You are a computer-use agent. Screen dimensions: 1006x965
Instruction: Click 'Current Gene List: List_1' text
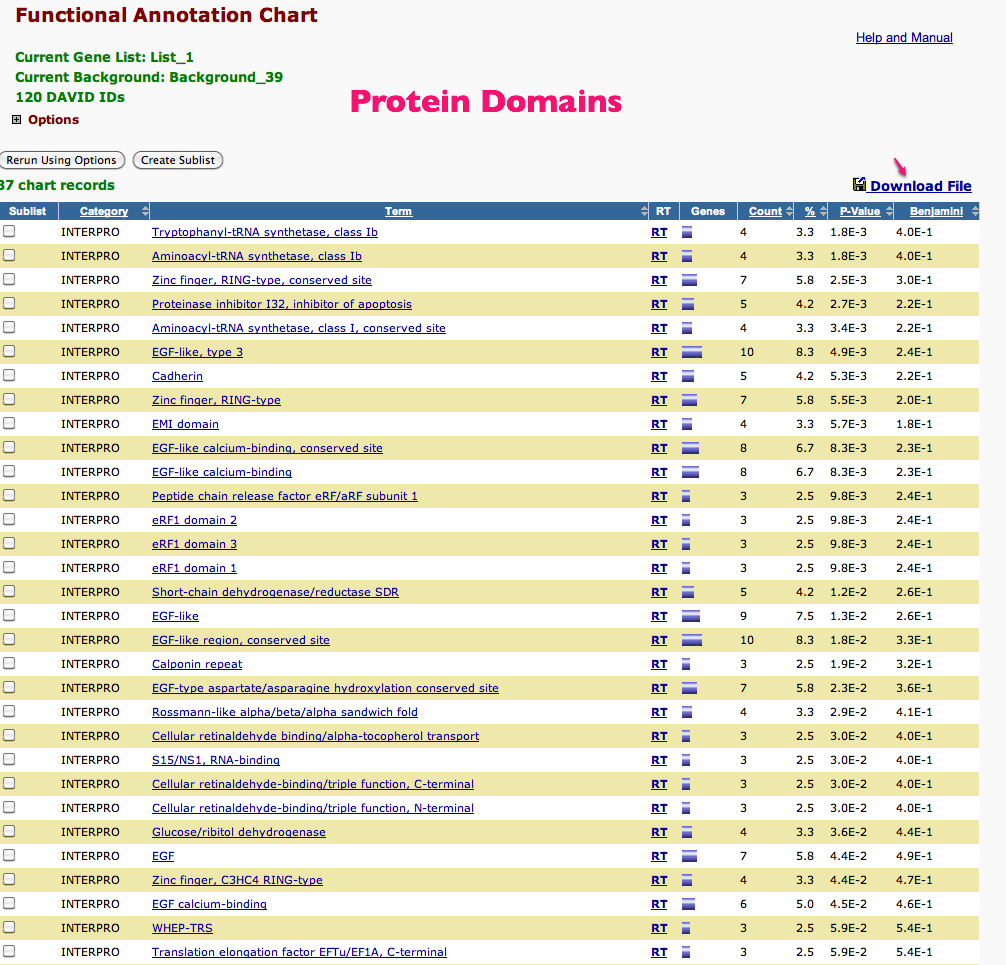(105, 57)
